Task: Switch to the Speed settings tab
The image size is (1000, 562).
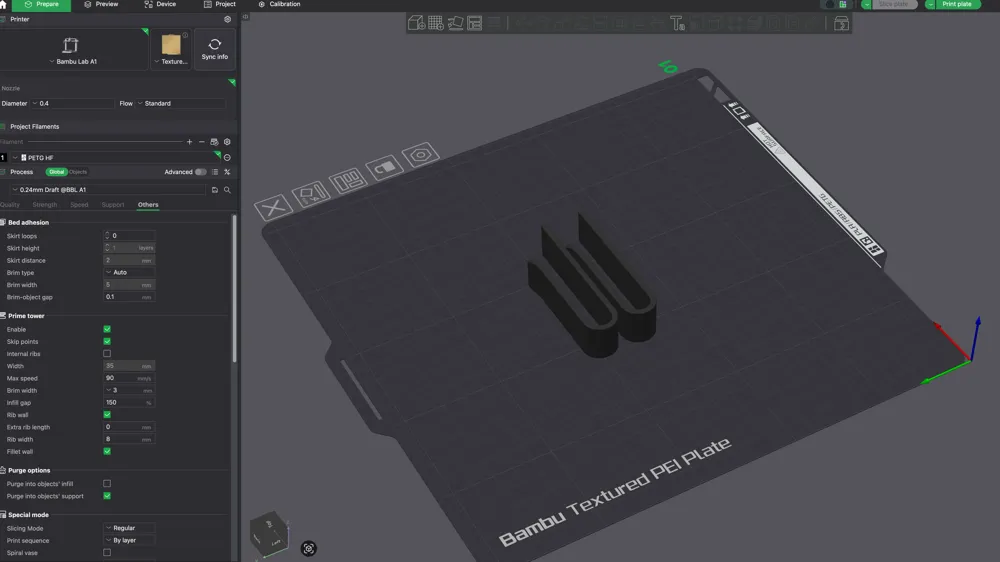Action: point(79,205)
